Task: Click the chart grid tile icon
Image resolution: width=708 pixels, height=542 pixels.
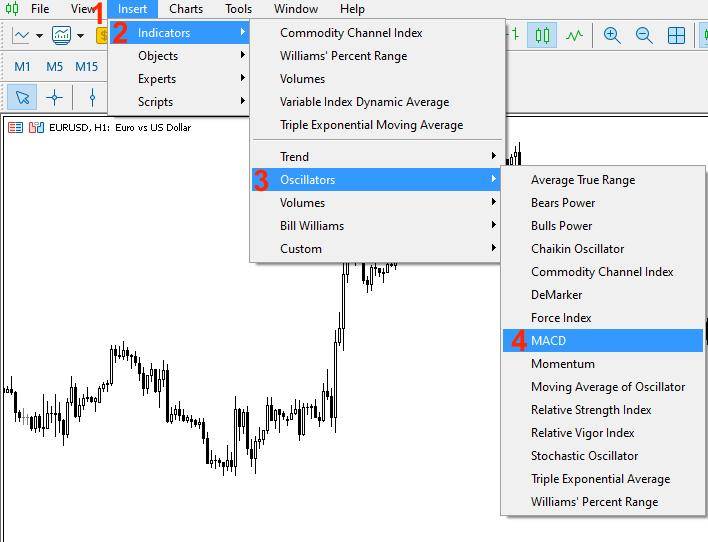Action: pyautogui.click(x=676, y=35)
